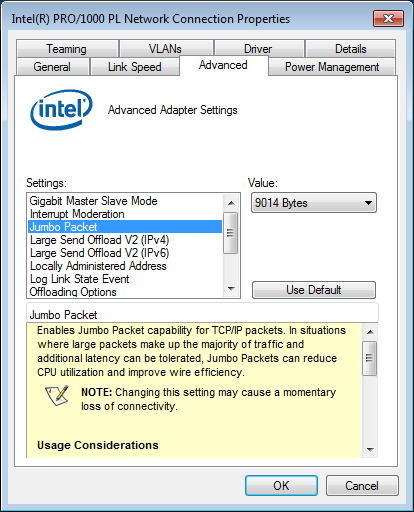This screenshot has width=414, height=512.
Task: Go to the Driver tab
Action: [x=258, y=49]
